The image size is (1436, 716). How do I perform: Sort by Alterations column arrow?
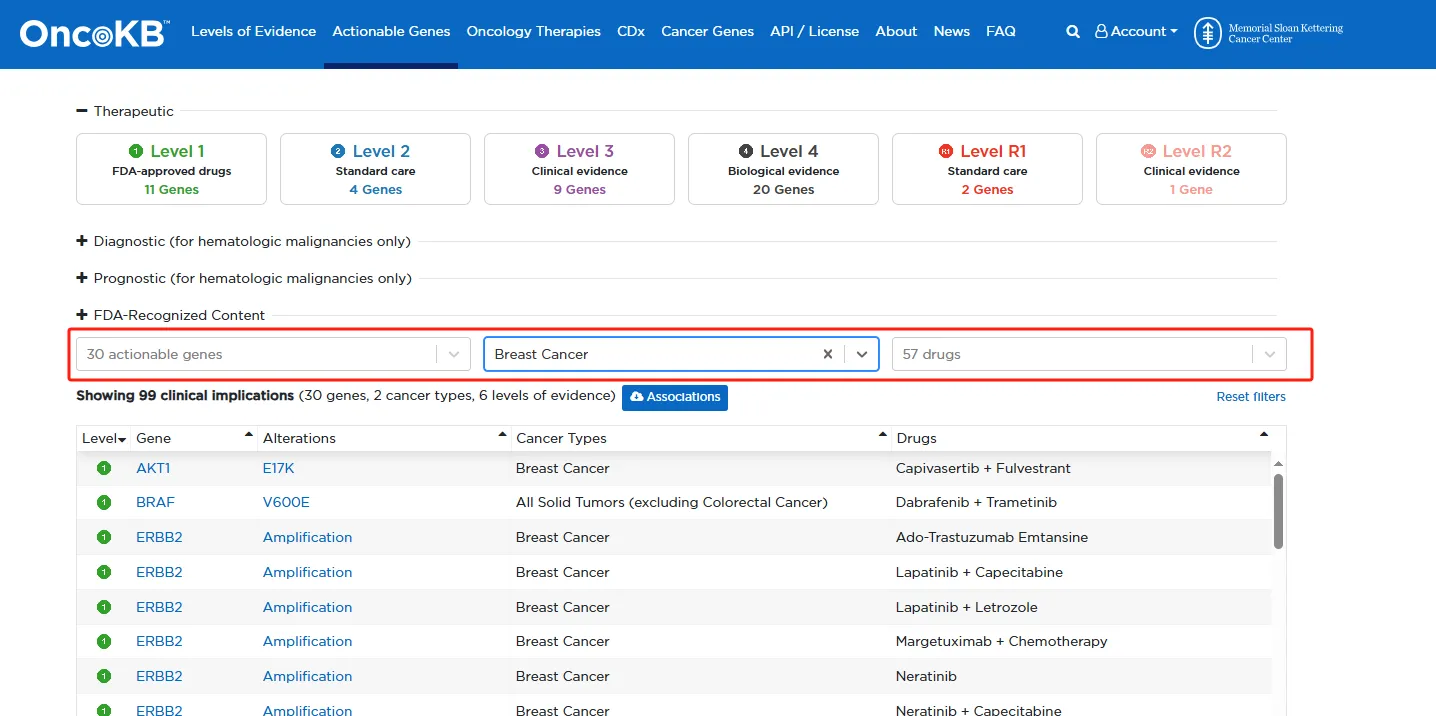502,435
